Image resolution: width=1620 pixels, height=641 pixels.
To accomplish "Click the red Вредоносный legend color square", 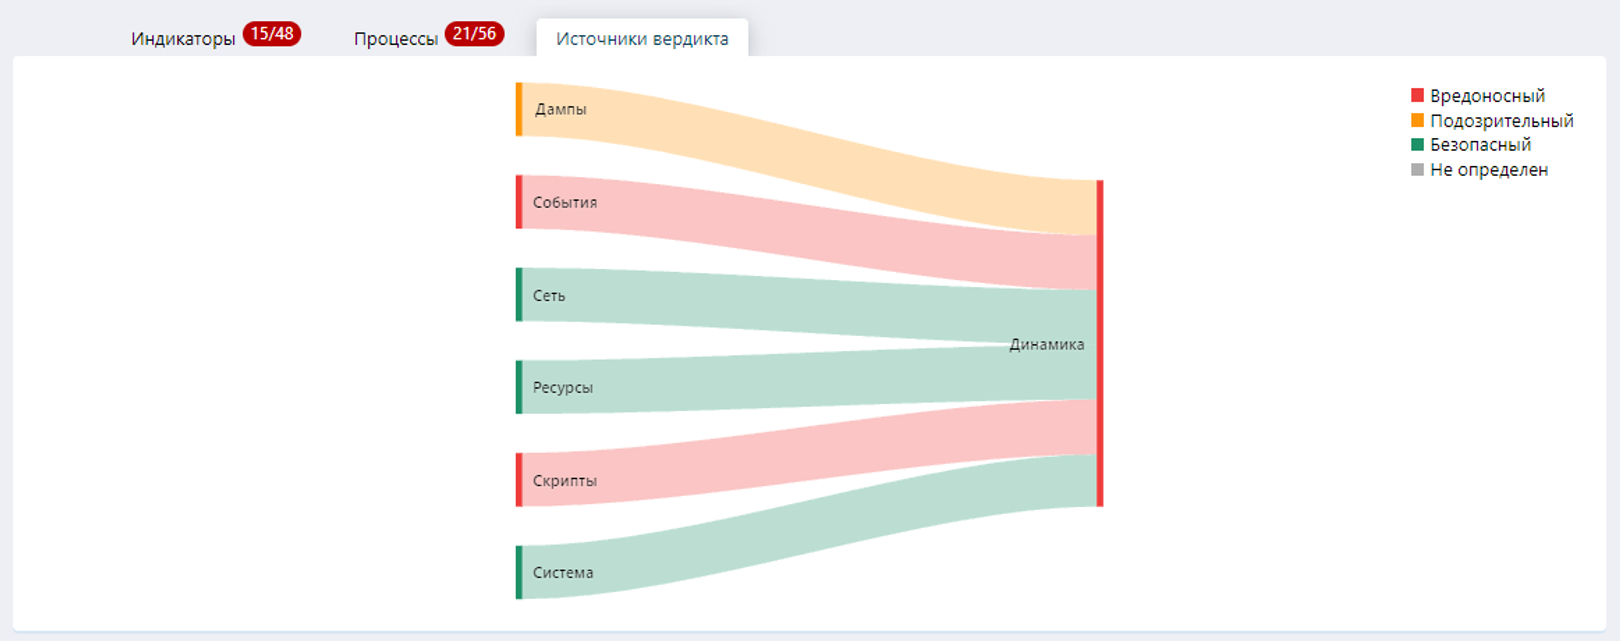I will coord(1417,95).
